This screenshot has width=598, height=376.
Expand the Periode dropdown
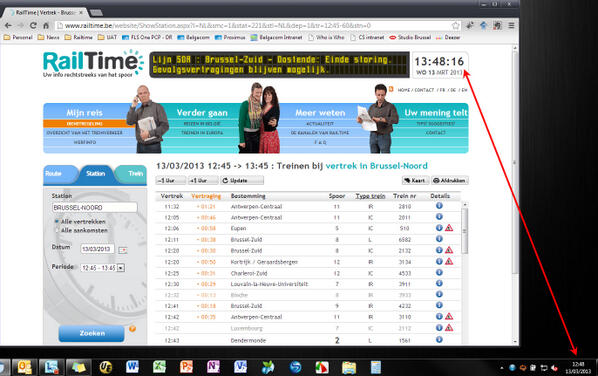click(x=121, y=268)
